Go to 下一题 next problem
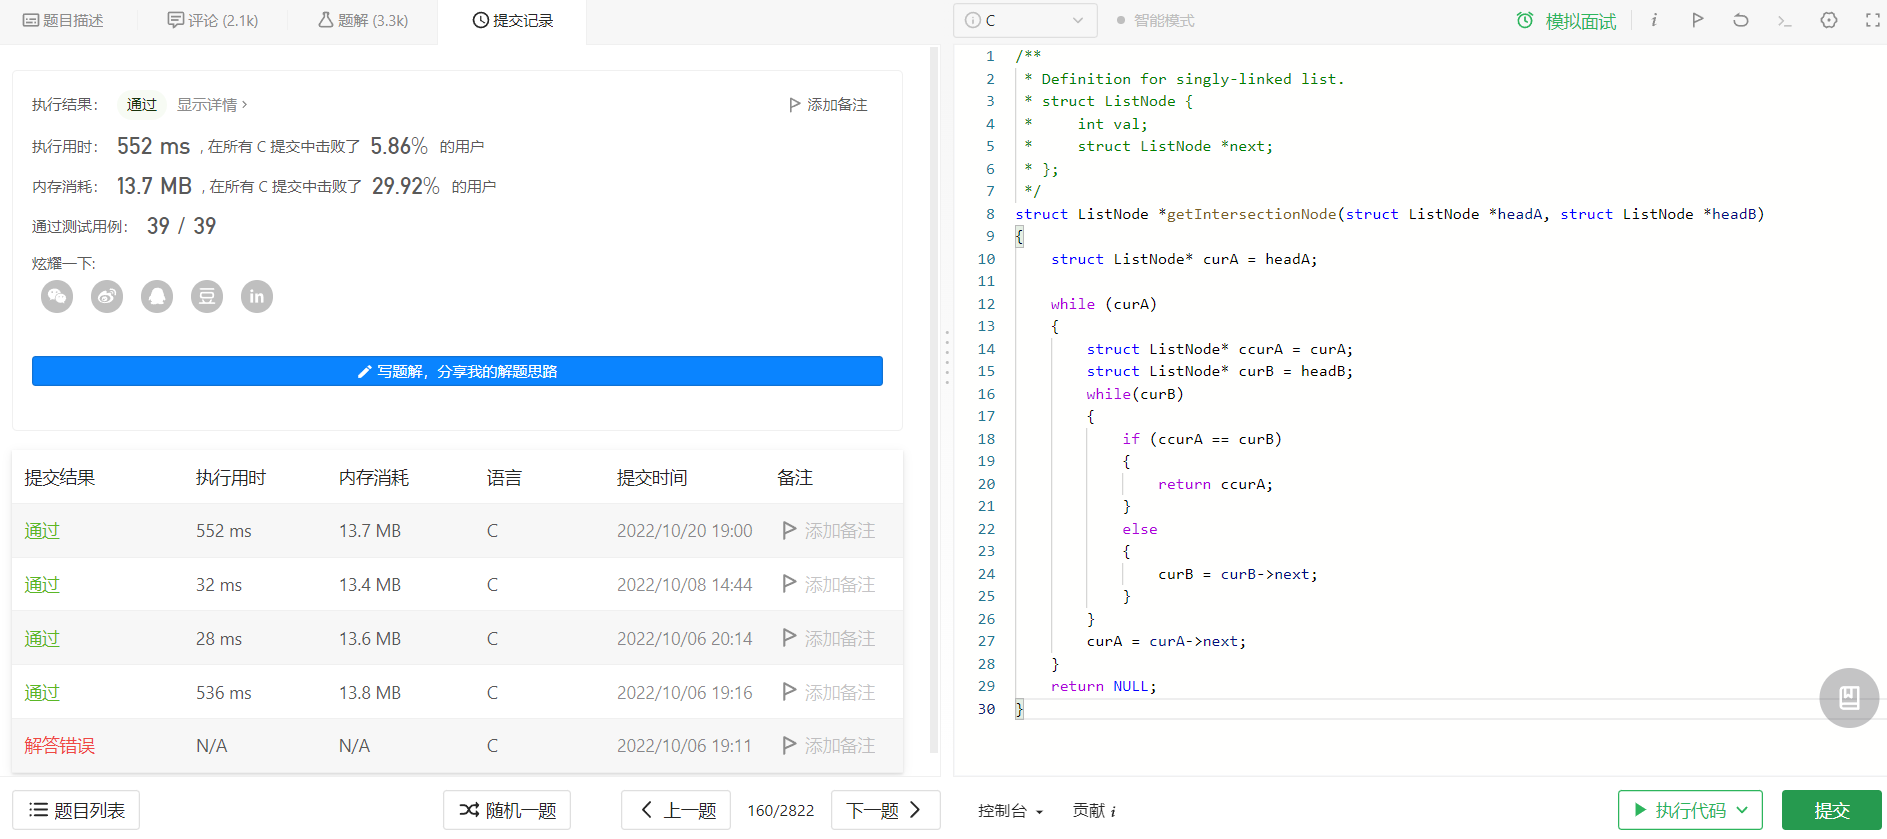The width and height of the screenshot is (1887, 839). click(x=885, y=810)
